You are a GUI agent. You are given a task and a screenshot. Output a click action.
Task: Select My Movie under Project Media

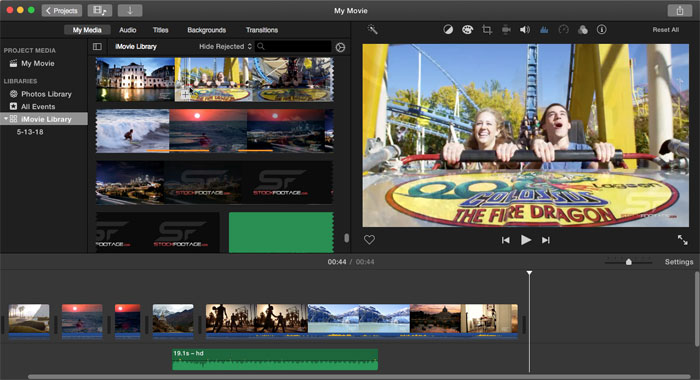pyautogui.click(x=38, y=63)
